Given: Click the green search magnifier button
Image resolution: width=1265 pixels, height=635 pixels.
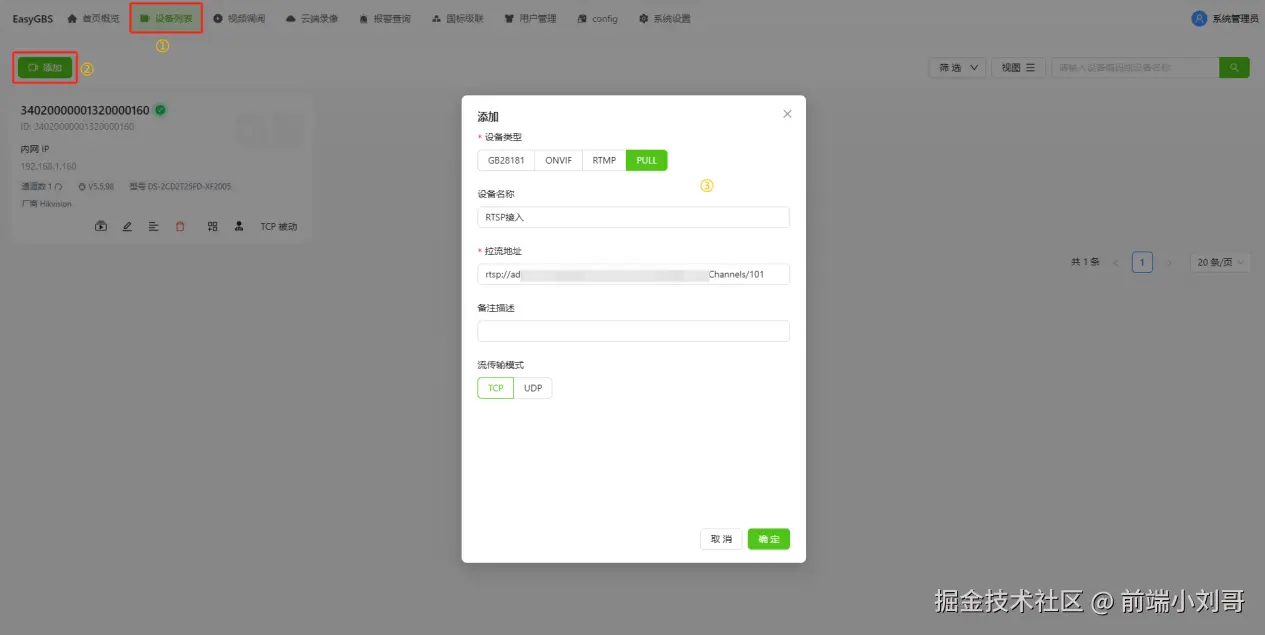Looking at the screenshot, I should tap(1234, 67).
